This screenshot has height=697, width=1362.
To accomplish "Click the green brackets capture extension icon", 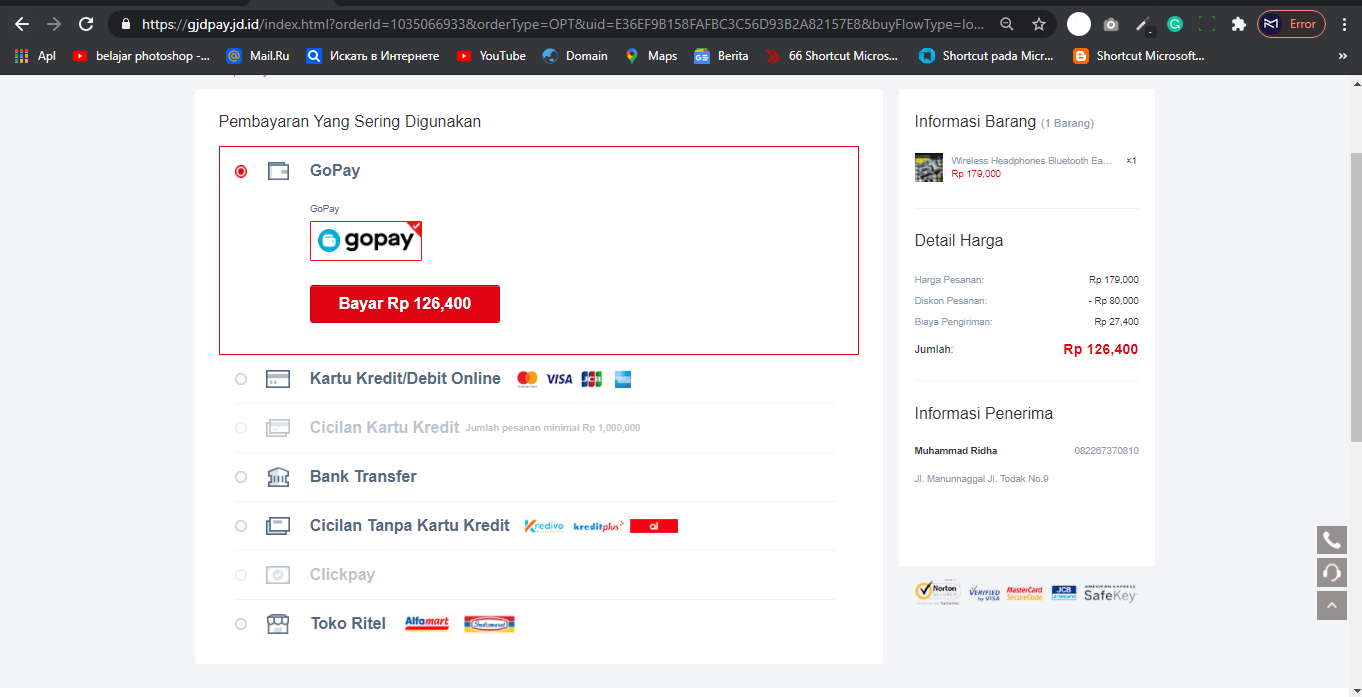I will (x=1207, y=24).
